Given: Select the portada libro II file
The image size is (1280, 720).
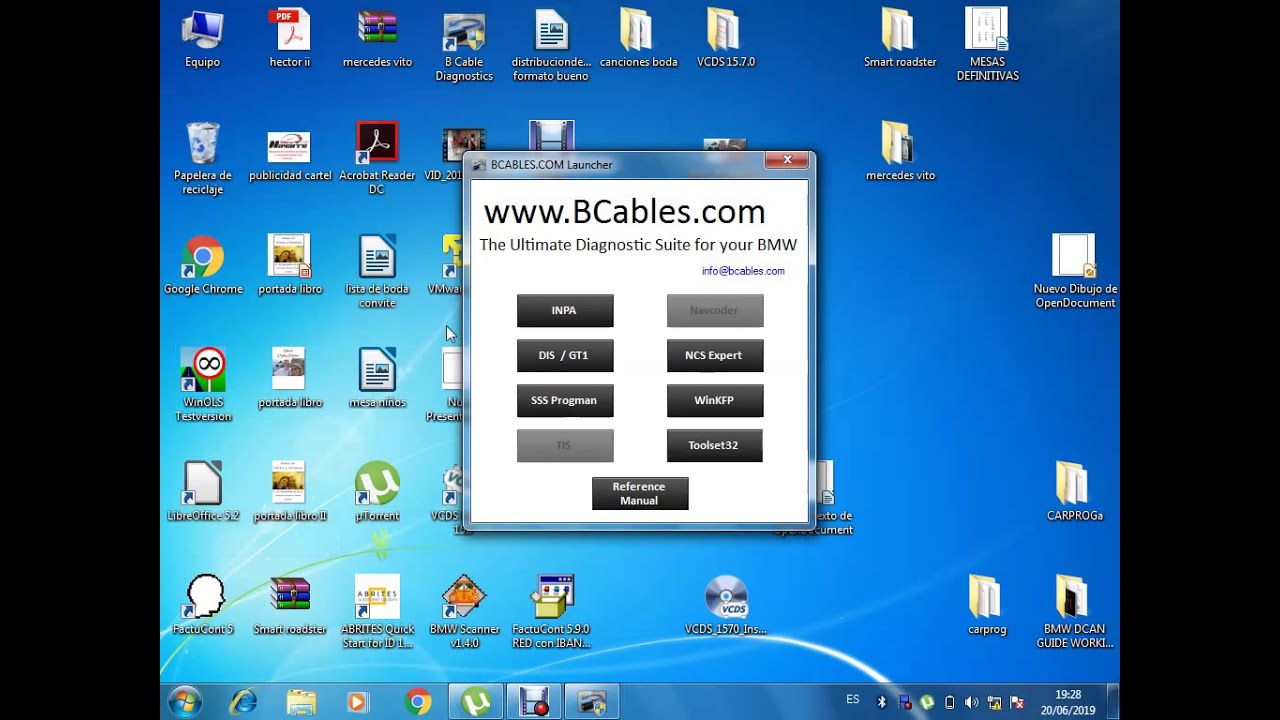Looking at the screenshot, I should tap(290, 493).
